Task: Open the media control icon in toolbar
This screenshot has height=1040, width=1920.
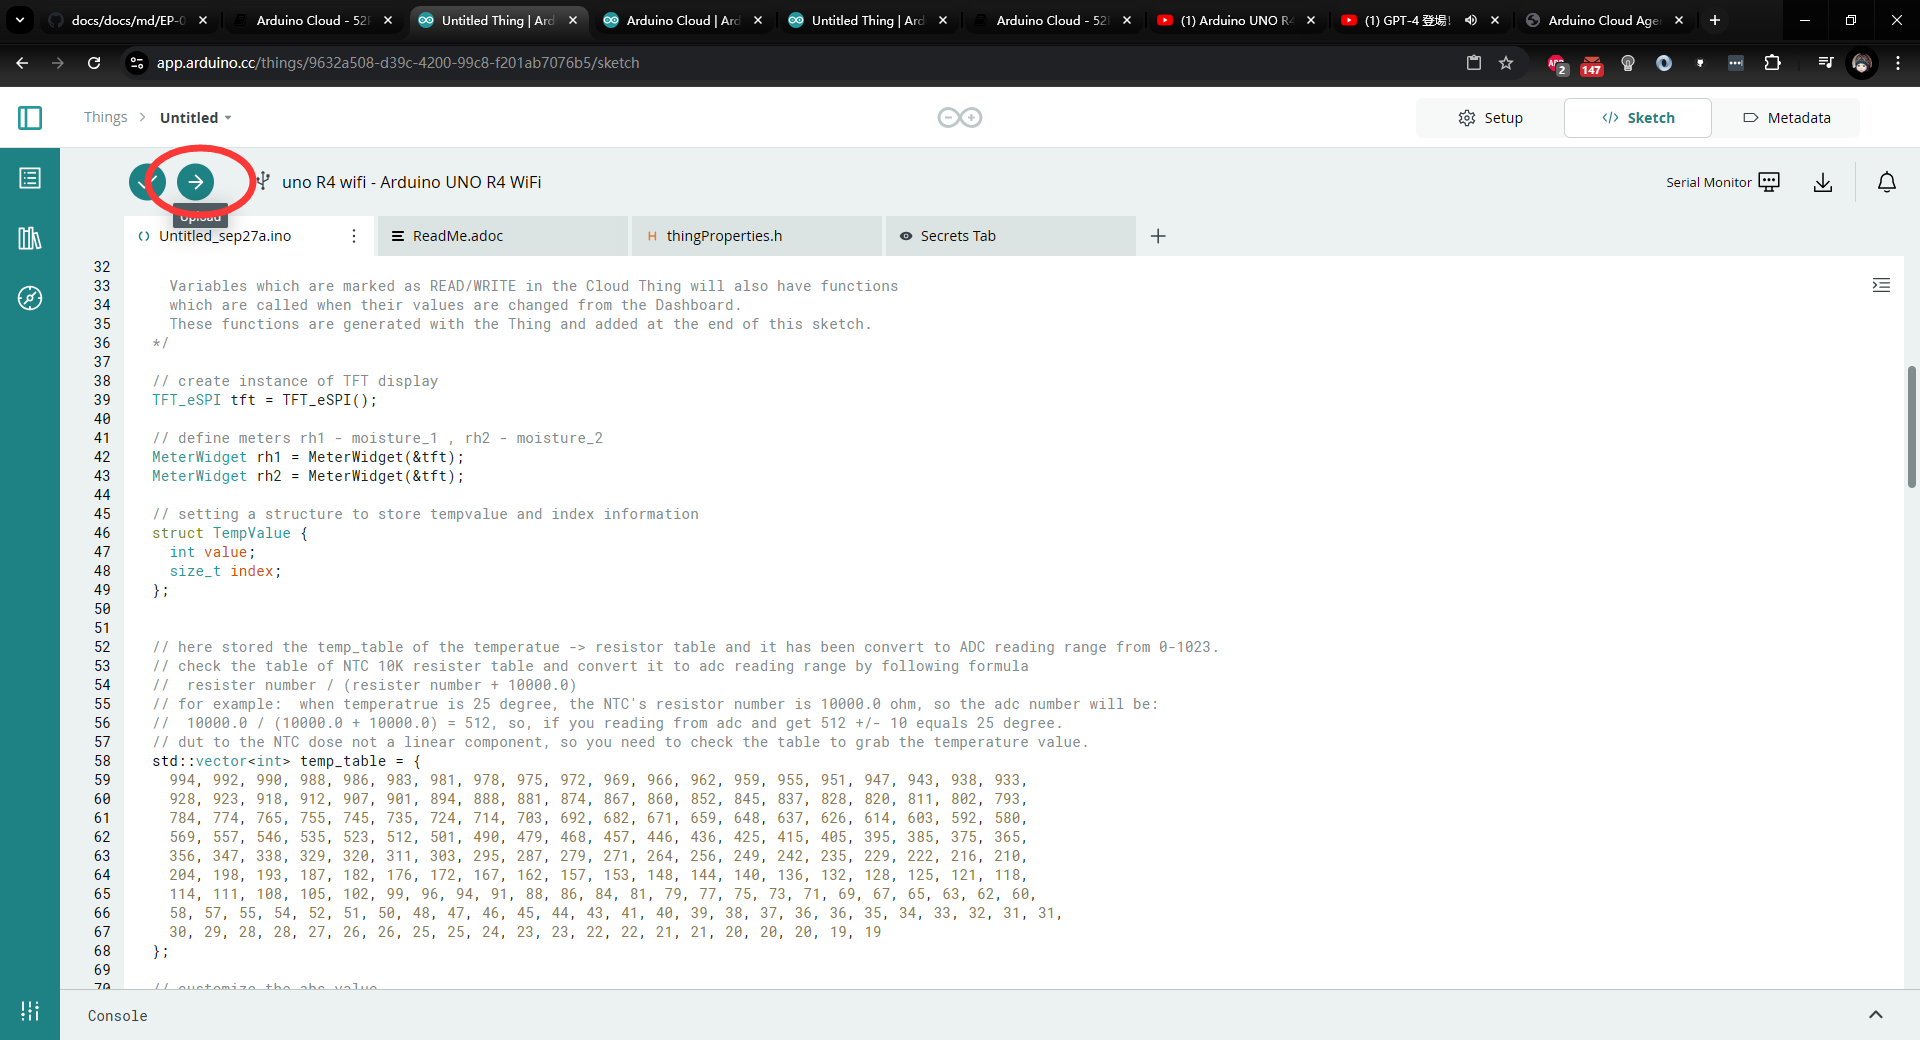Action: tap(1825, 63)
